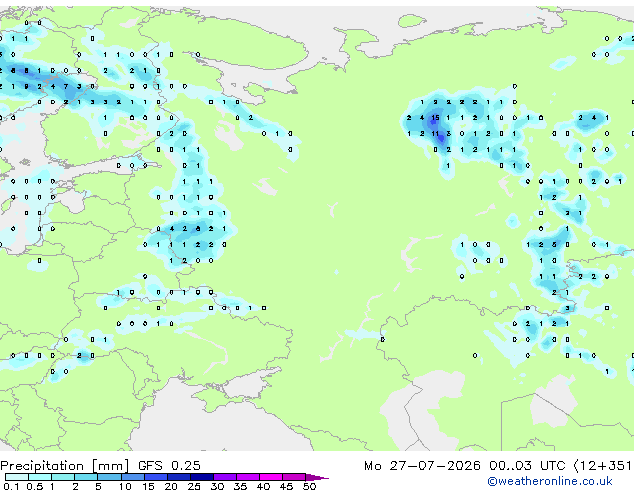The height and width of the screenshot is (490, 634).
Task: Click the "00..03 UTC" time label
Action: point(527,466)
